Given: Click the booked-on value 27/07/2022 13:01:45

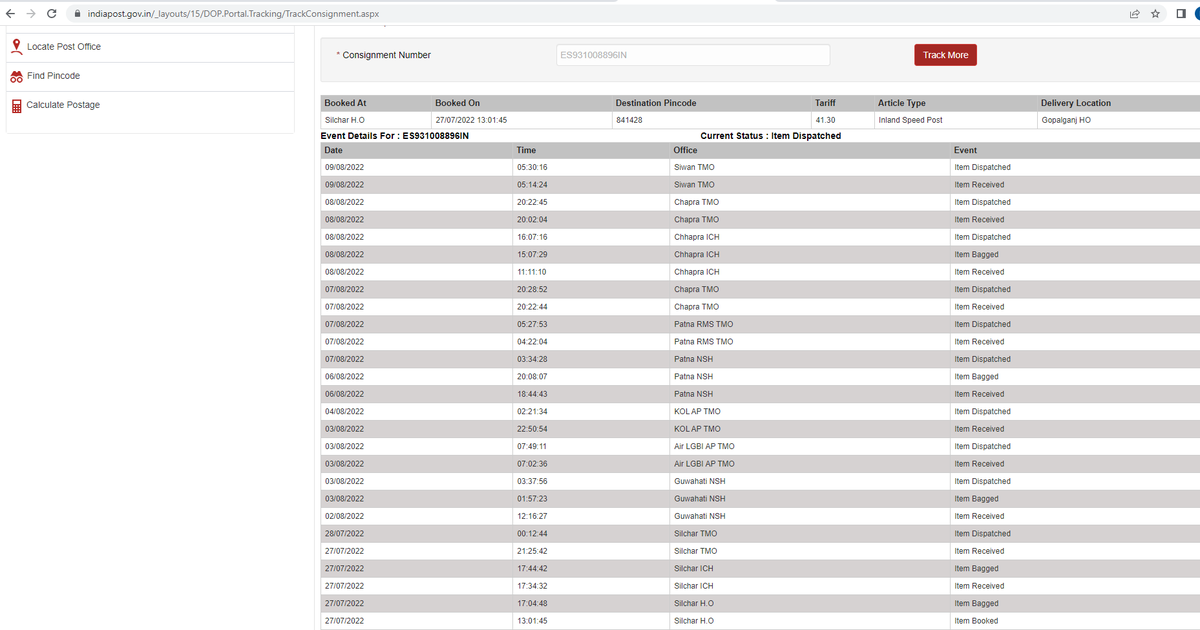Looking at the screenshot, I should [x=471, y=120].
